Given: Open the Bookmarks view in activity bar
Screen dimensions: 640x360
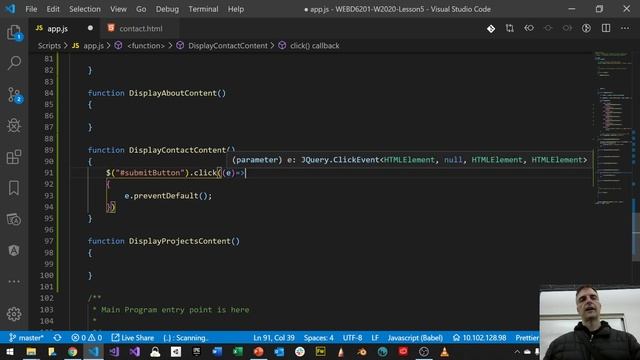Looking at the screenshot, I should point(14,188).
